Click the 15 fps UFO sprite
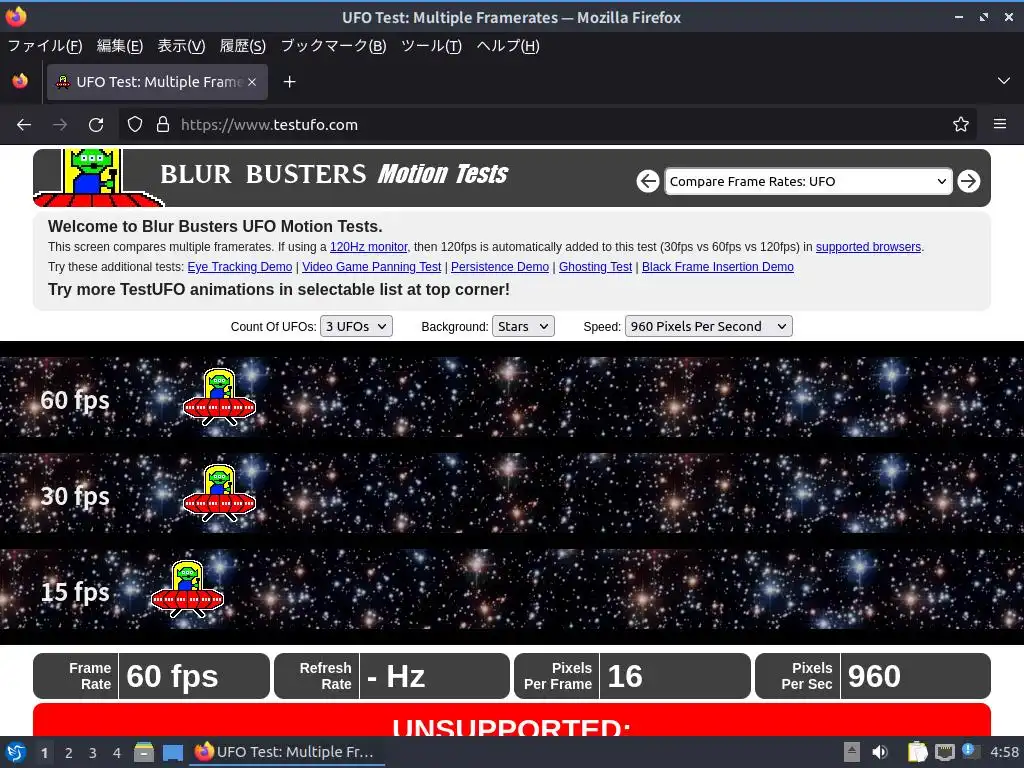Viewport: 1024px width, 768px height. point(187,589)
